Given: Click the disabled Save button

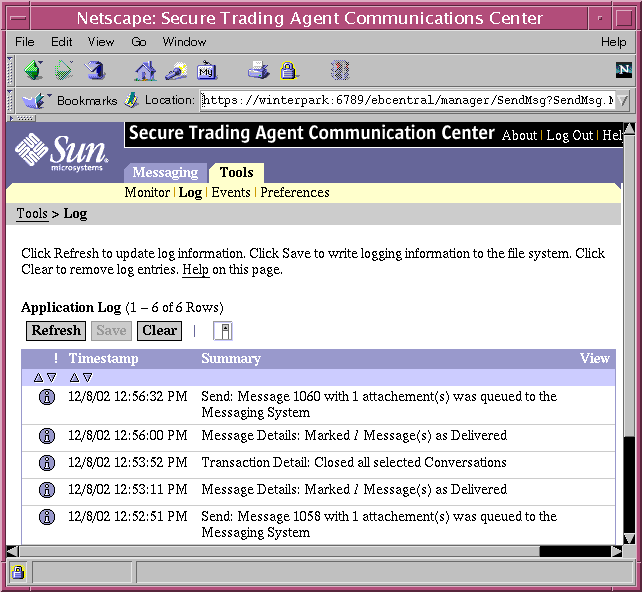Looking at the screenshot, I should click(111, 331).
